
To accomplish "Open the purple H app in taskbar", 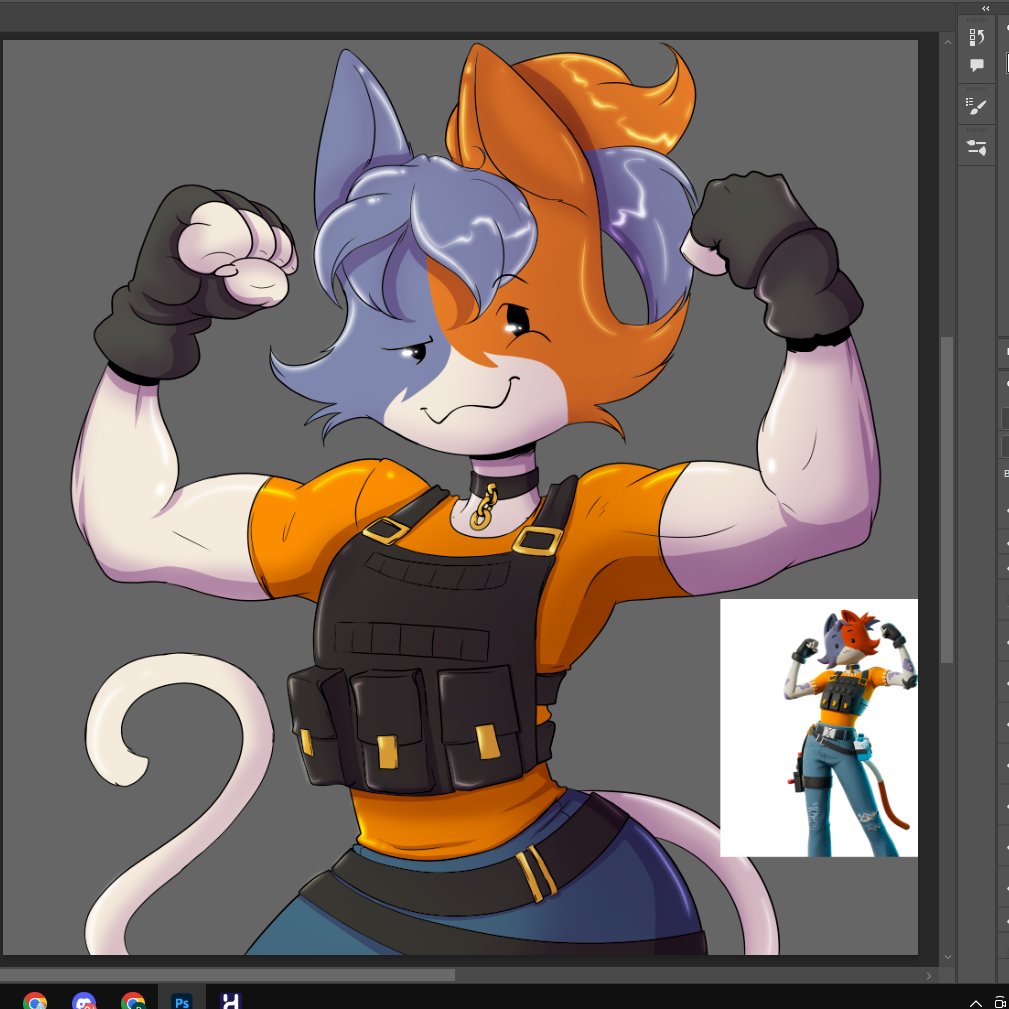I will coord(231,1001).
